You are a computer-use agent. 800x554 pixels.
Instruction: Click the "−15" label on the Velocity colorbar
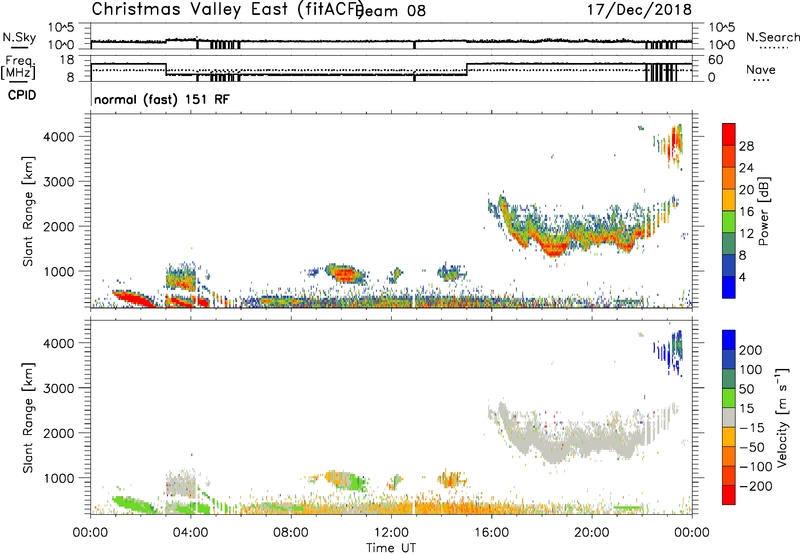coord(752,428)
